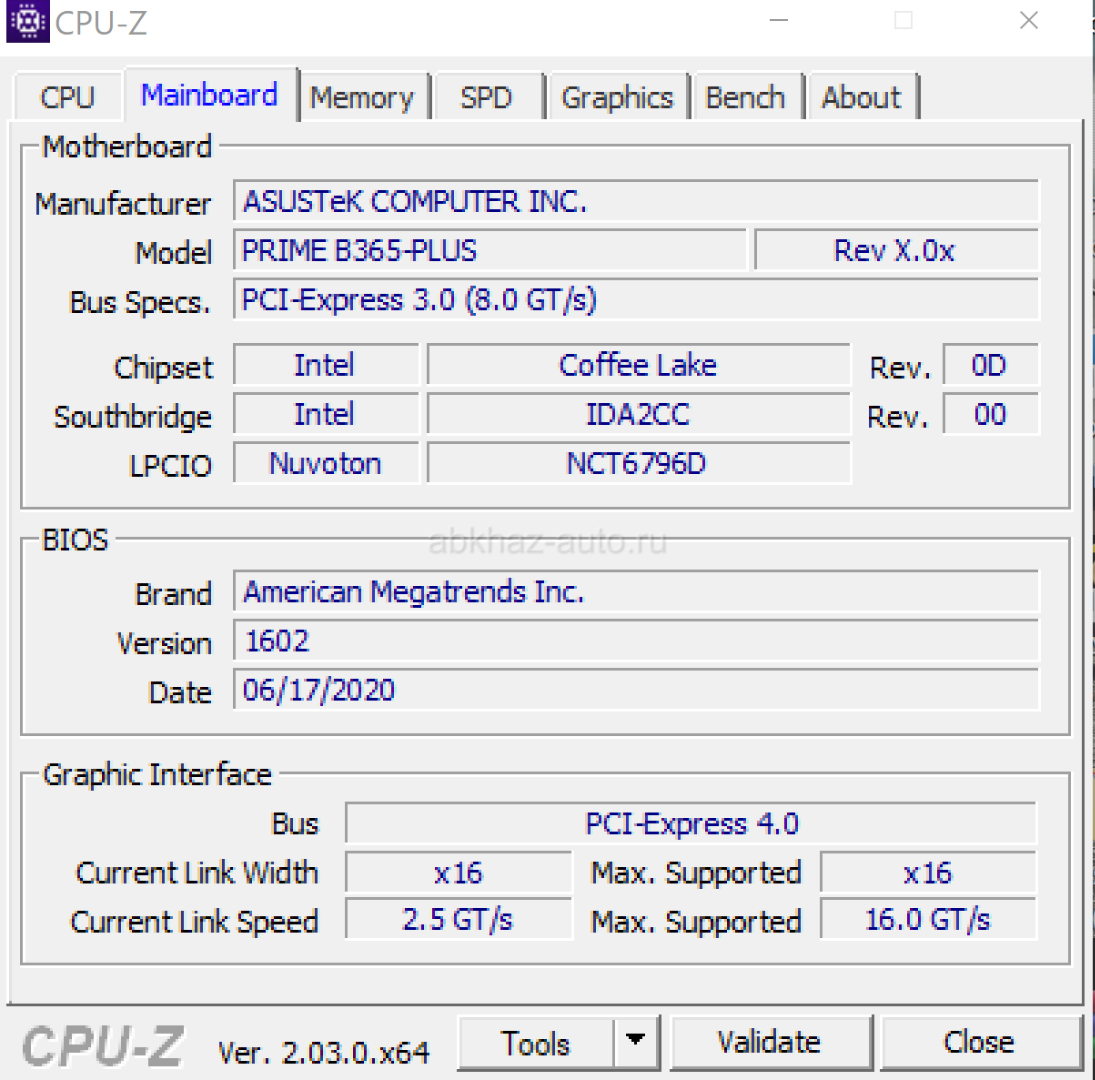Show the Graphics tab

[x=617, y=98]
